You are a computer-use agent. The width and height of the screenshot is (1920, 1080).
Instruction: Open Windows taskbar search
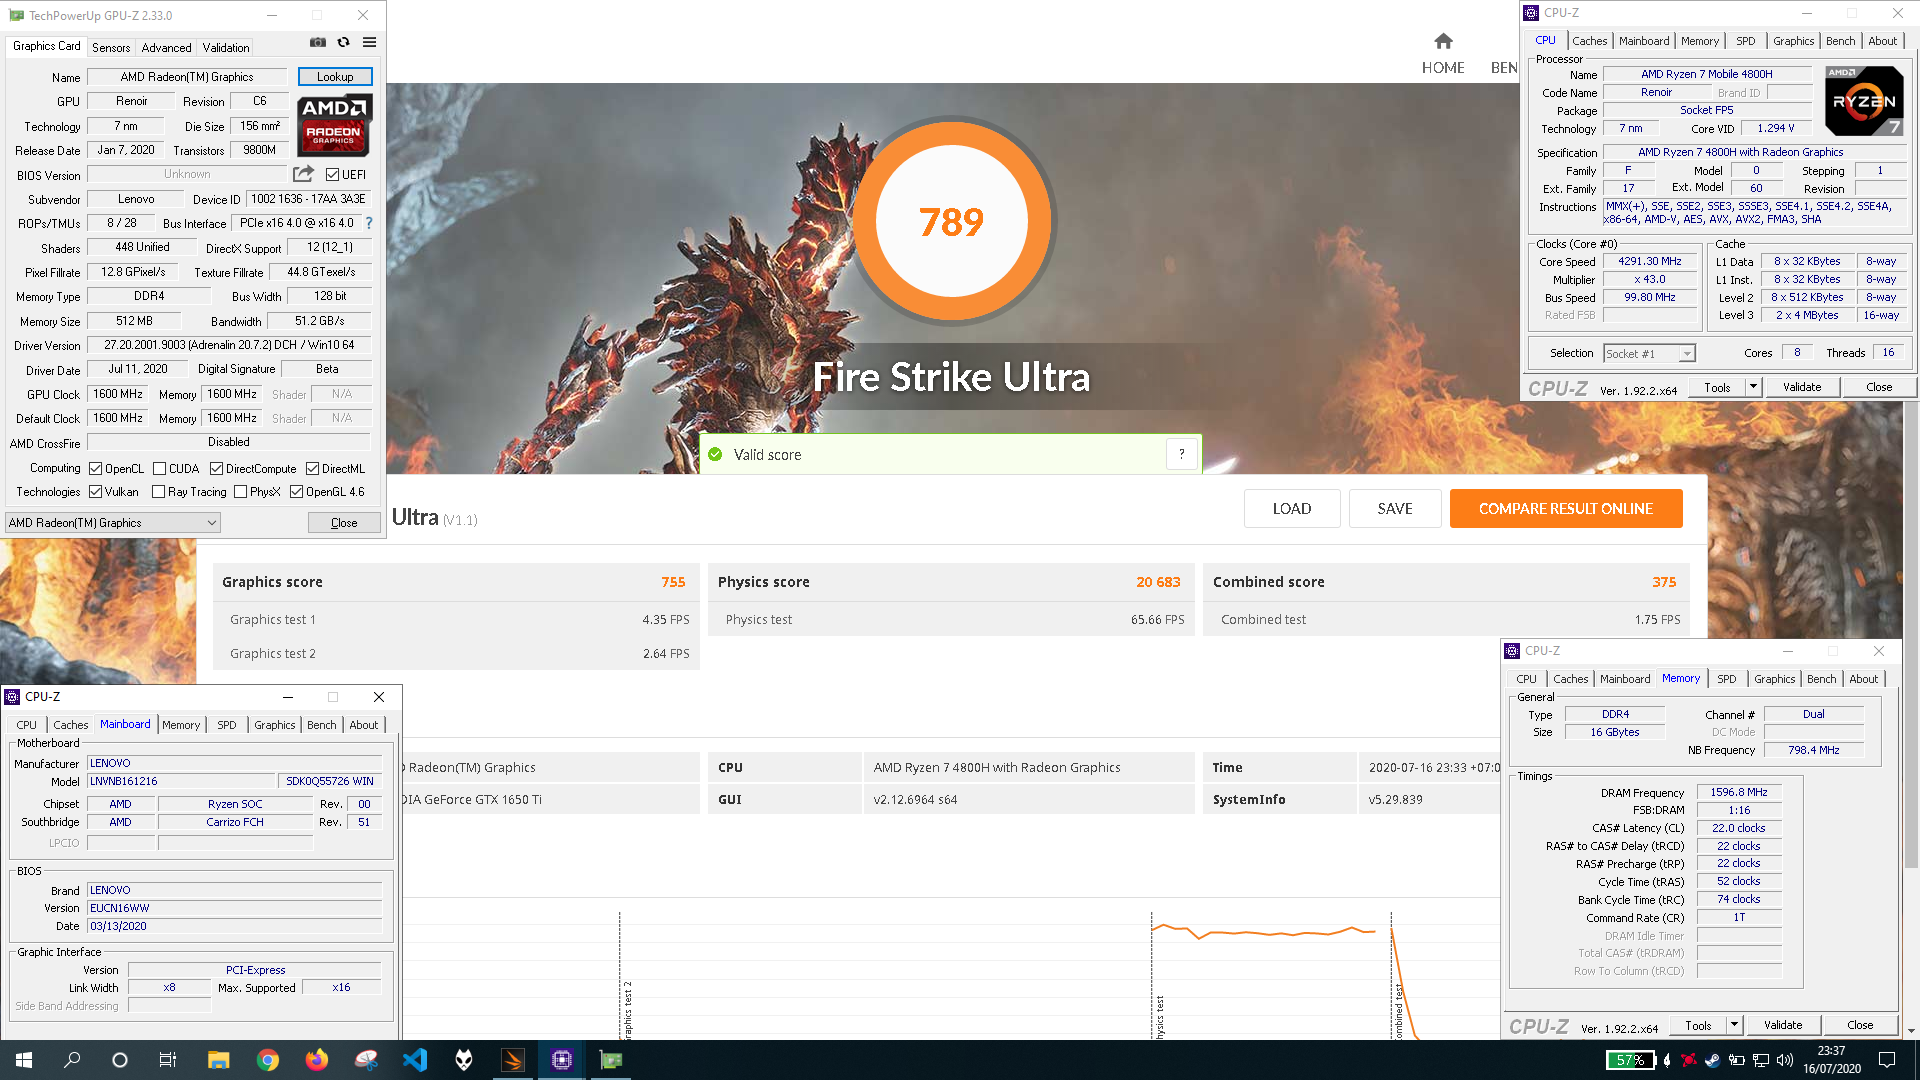click(72, 1060)
